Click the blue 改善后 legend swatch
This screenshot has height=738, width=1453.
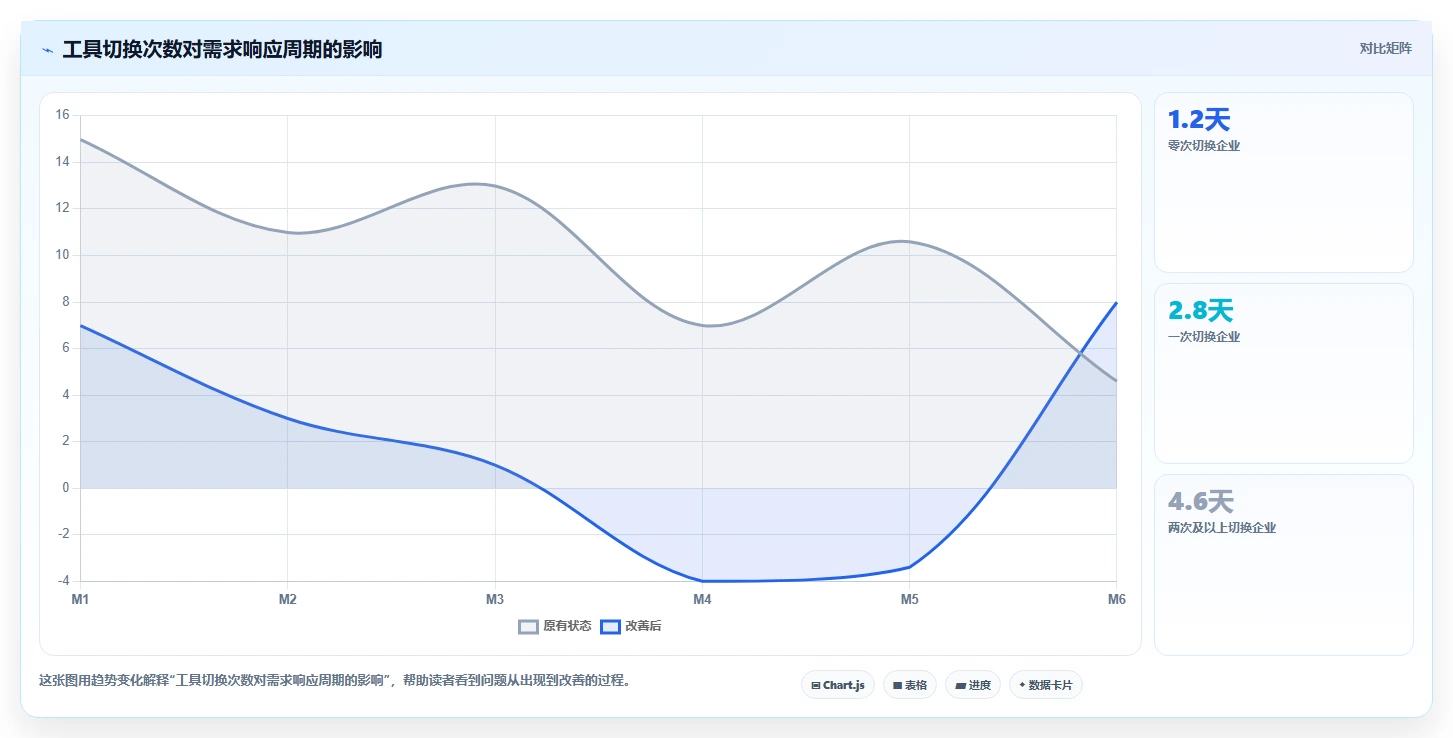(611, 627)
